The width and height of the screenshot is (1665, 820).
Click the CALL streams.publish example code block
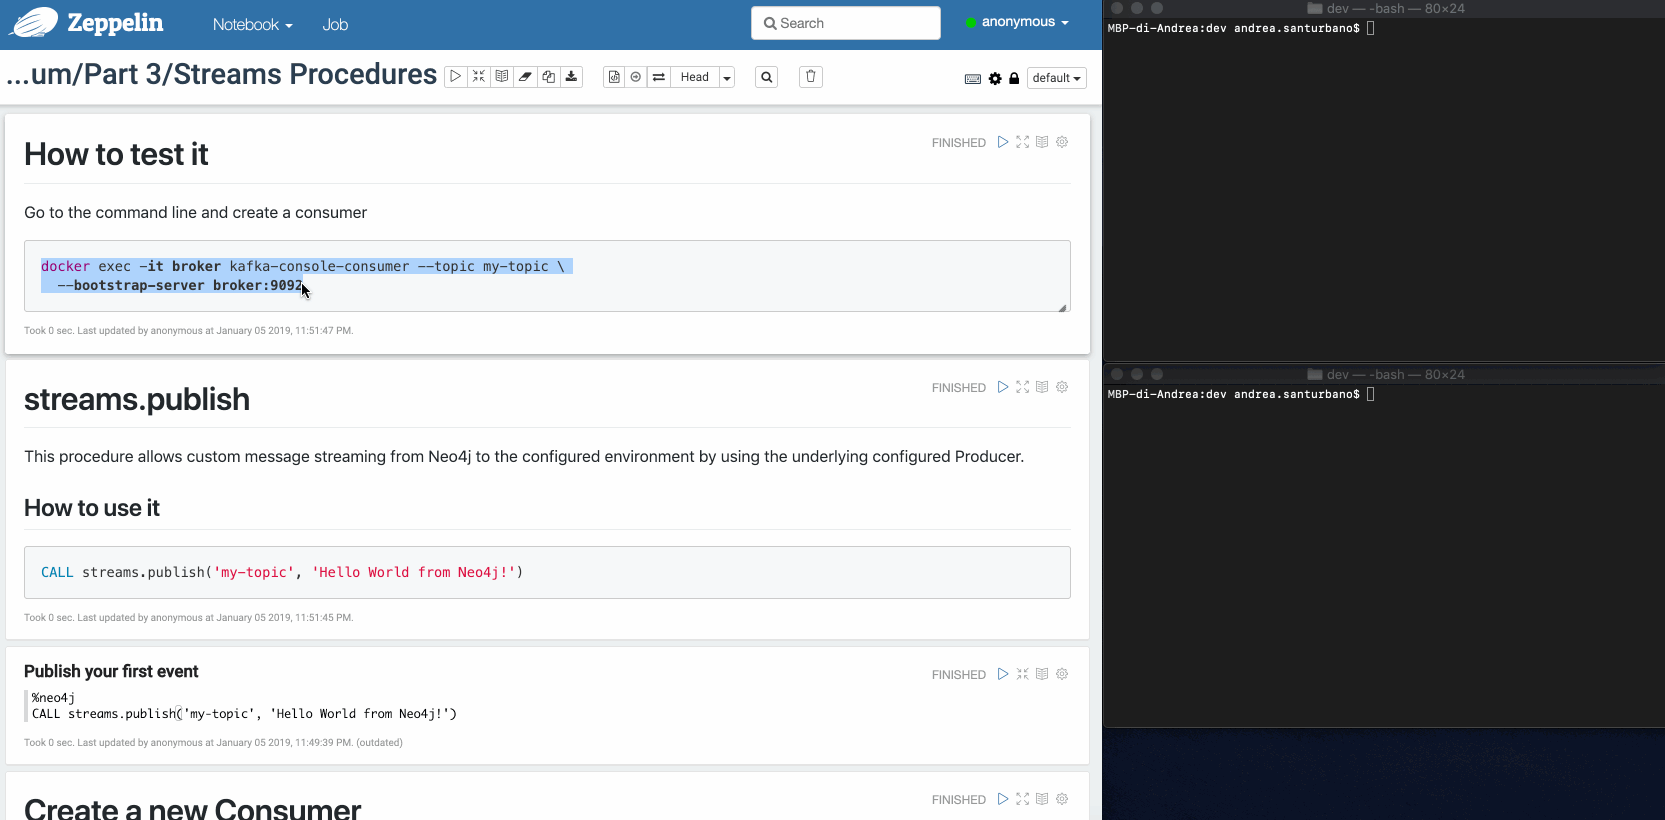tap(547, 572)
